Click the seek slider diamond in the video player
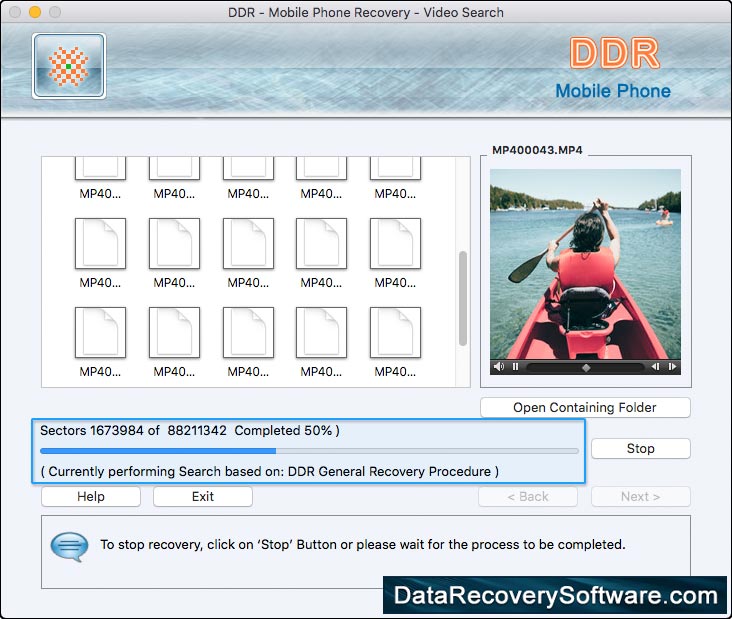Image resolution: width=732 pixels, height=619 pixels. pyautogui.click(x=586, y=367)
